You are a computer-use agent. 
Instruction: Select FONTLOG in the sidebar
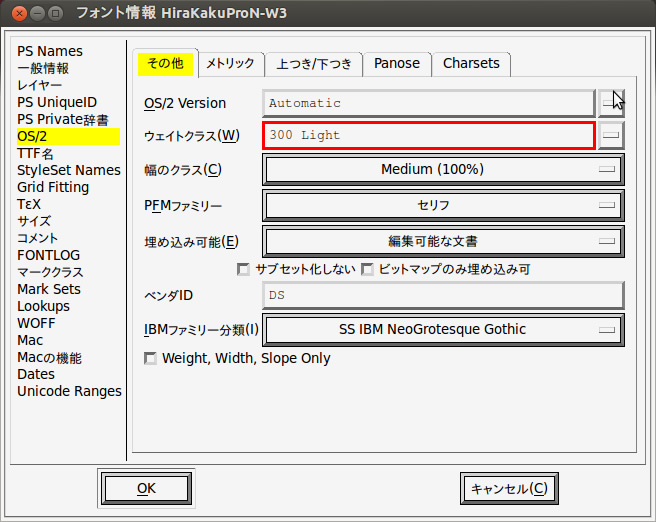(x=49, y=255)
